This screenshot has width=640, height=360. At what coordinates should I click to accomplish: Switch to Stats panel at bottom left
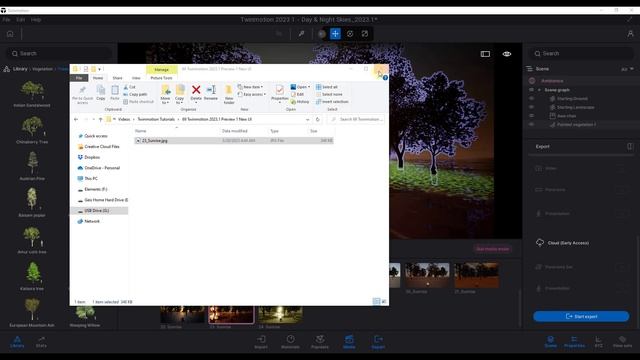tap(41, 342)
